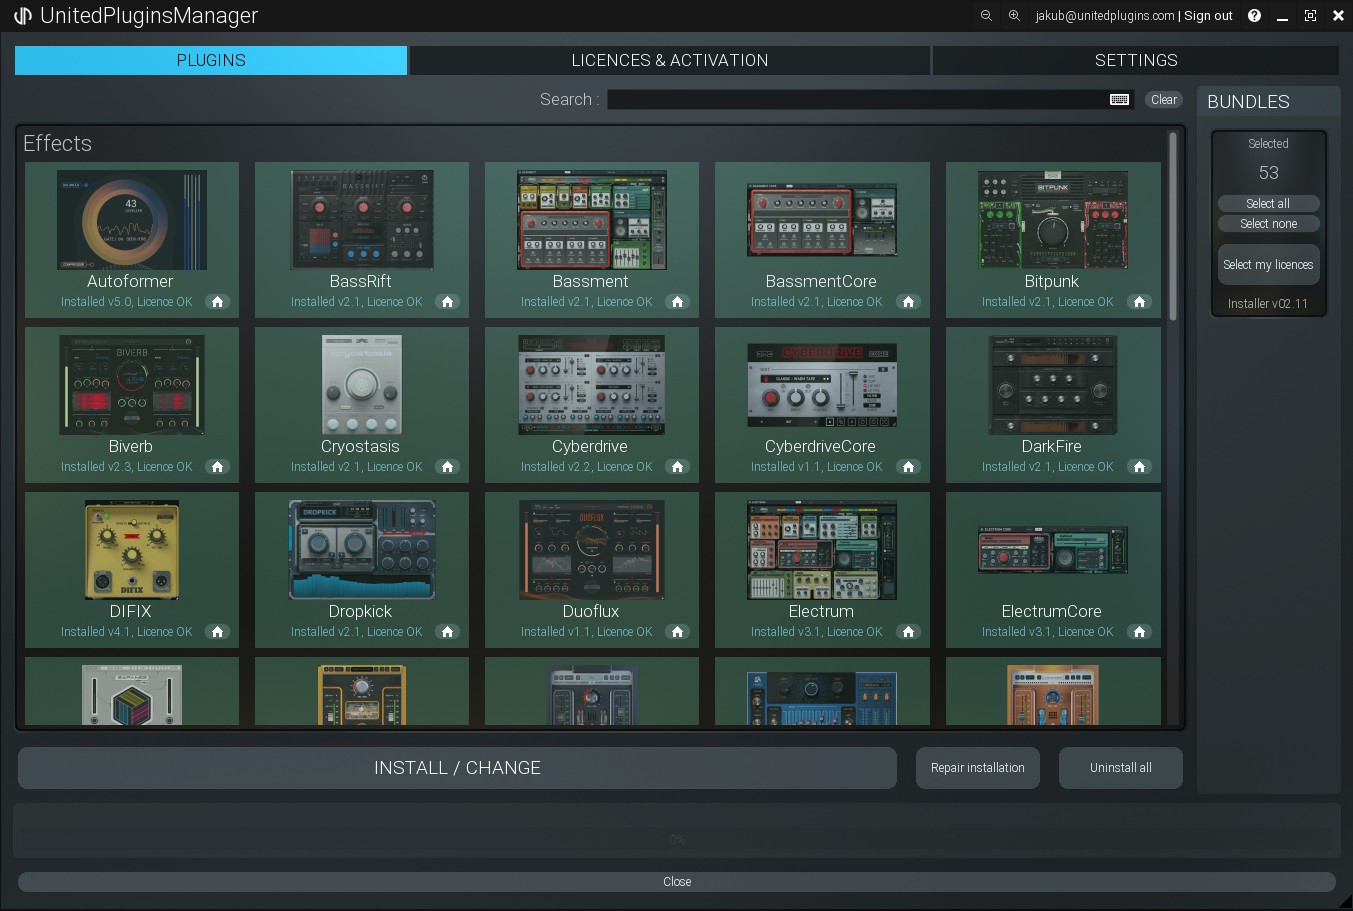The height and width of the screenshot is (911, 1353).
Task: Click the plugin list vertical scrollbar
Action: (x=1173, y=227)
